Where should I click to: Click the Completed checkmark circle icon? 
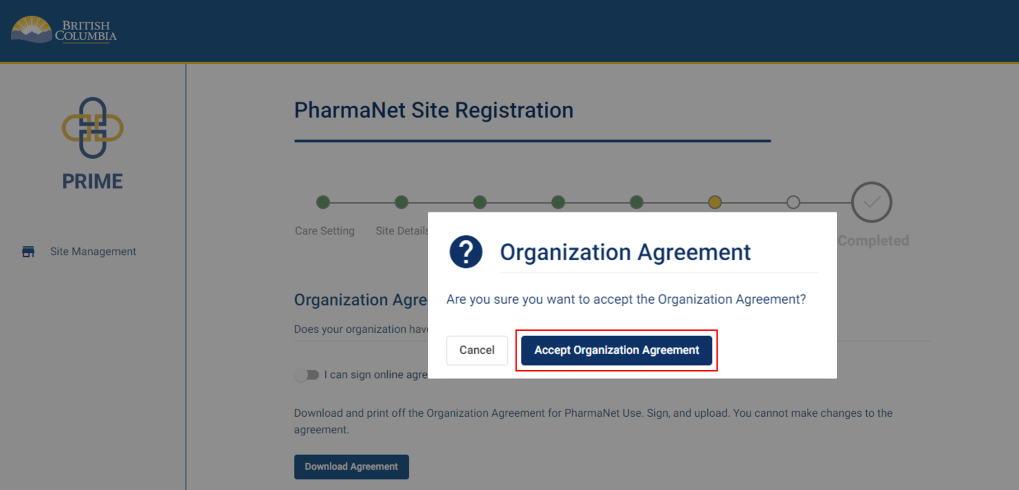871,202
